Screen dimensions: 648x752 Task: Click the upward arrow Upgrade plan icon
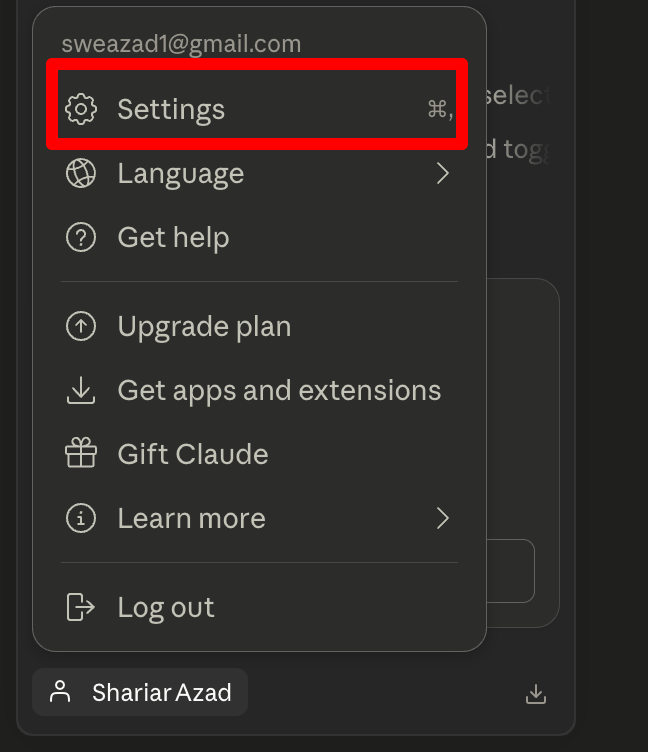tap(81, 327)
